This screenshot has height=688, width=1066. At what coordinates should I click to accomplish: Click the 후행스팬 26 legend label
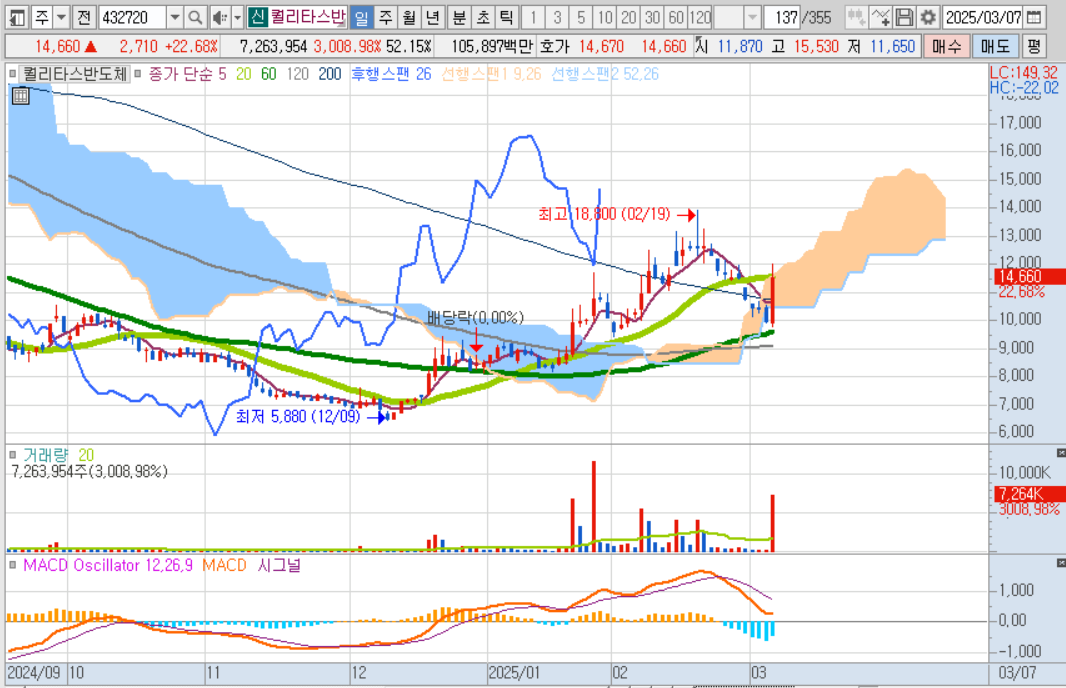(391, 74)
